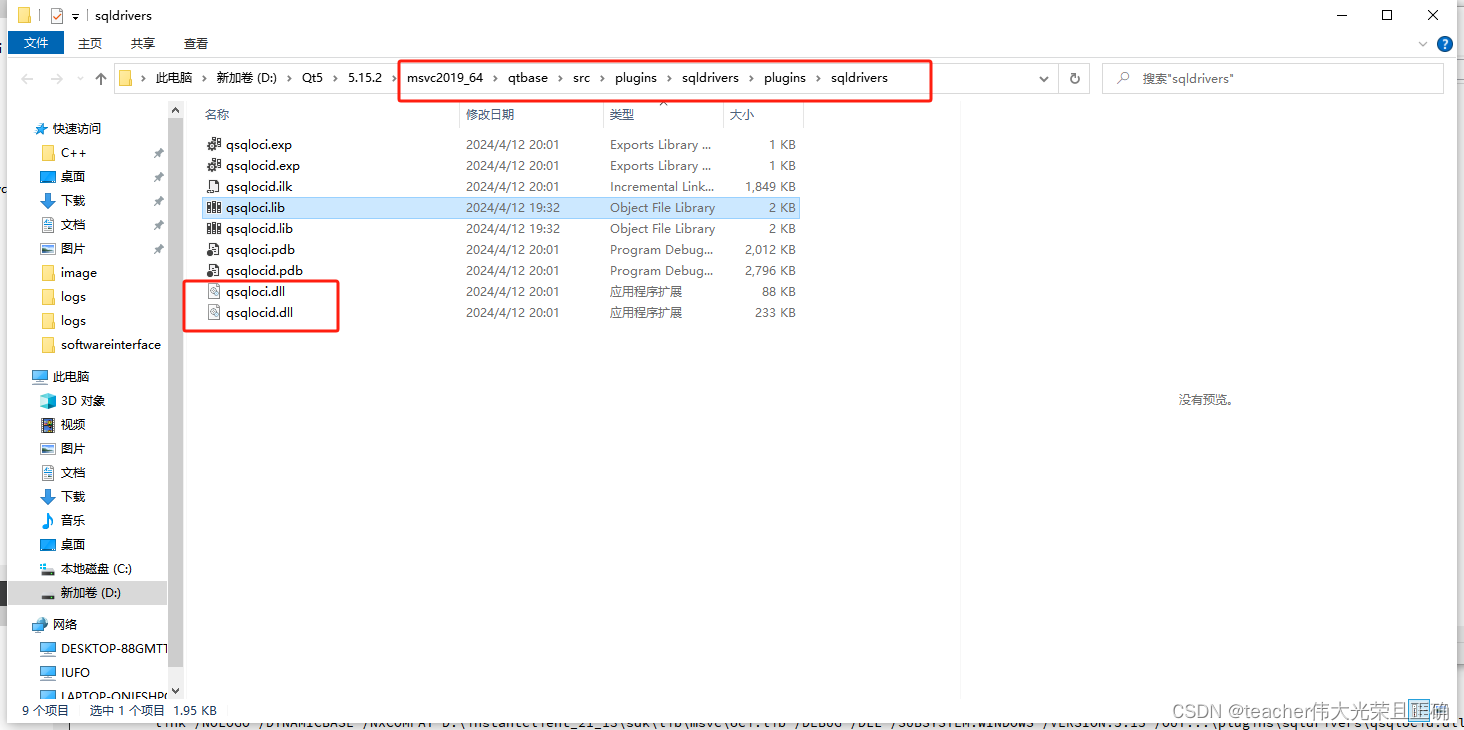Image resolution: width=1464 pixels, height=730 pixels.
Task: Click the 下载 item under 此电脑
Action: tap(73, 496)
